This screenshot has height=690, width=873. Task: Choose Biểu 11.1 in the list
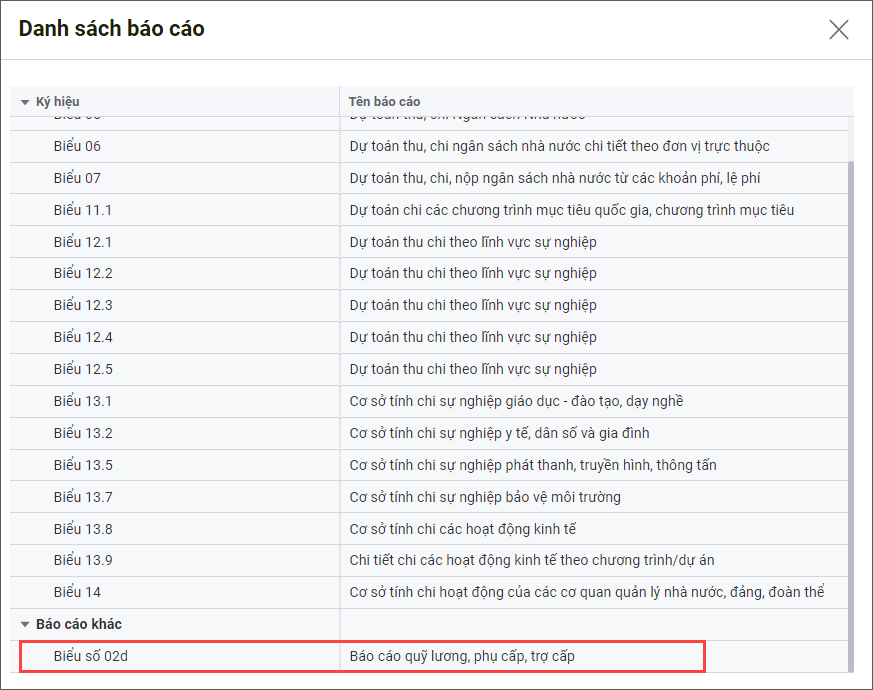(83, 210)
